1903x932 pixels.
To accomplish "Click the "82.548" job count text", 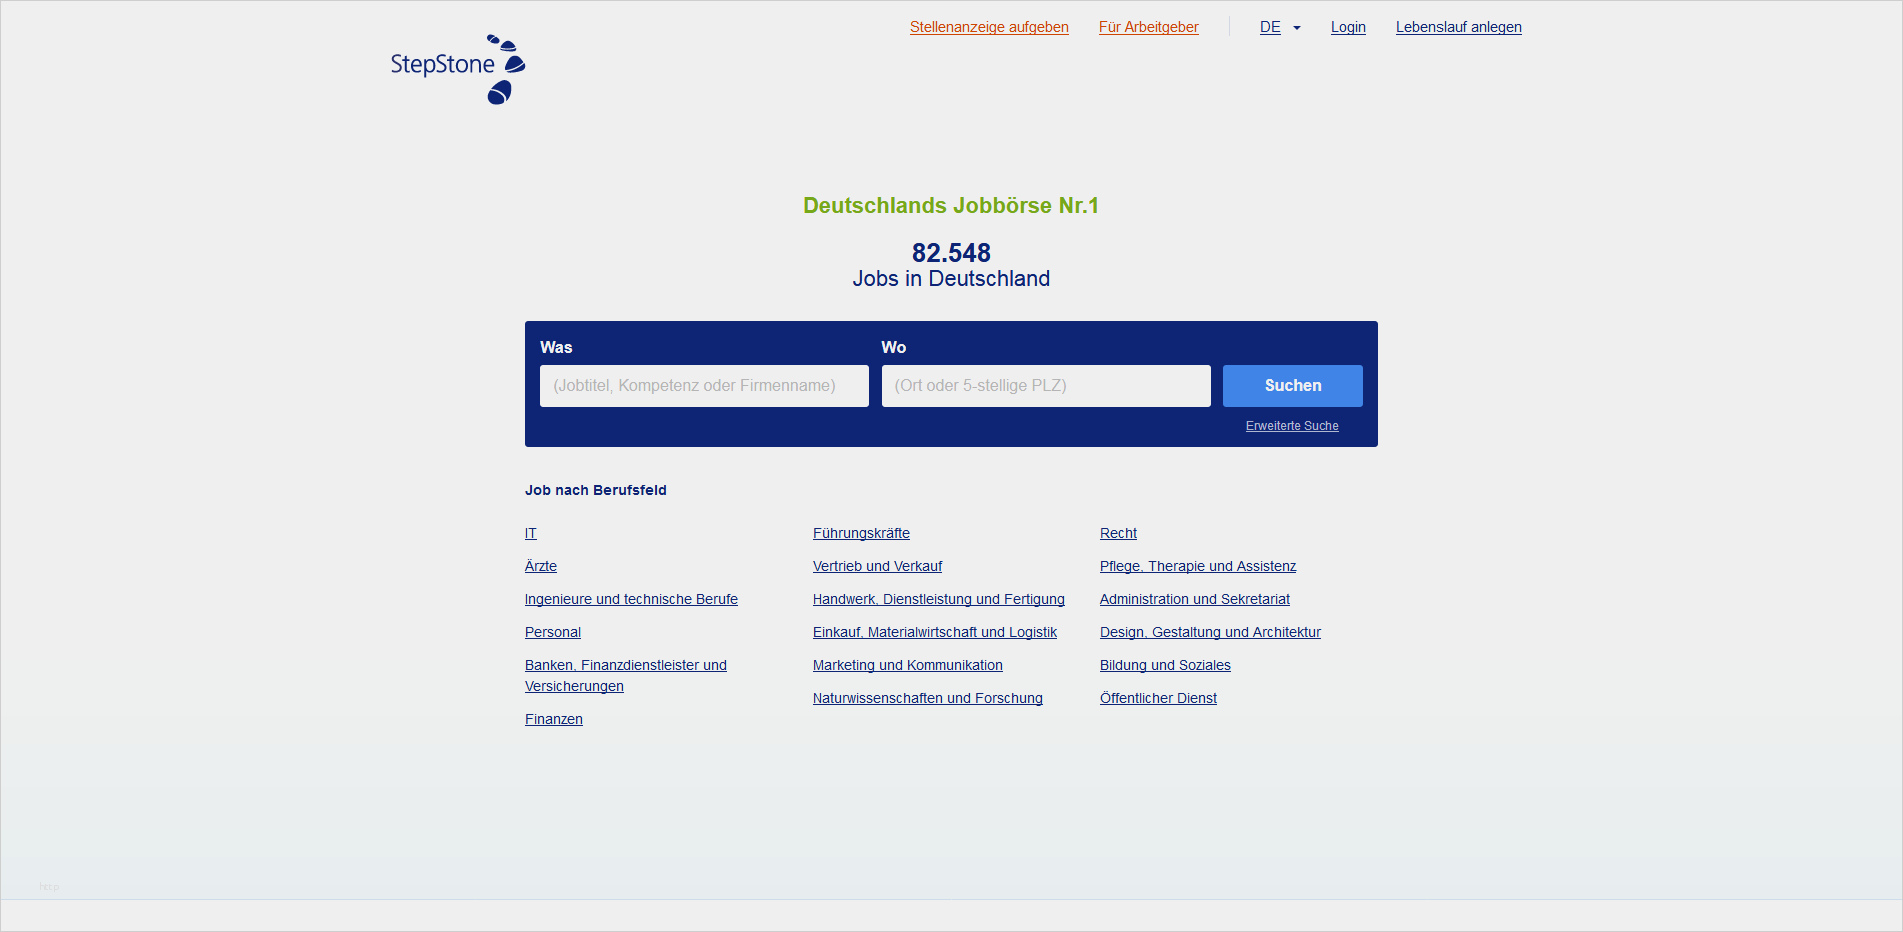I will [x=951, y=253].
